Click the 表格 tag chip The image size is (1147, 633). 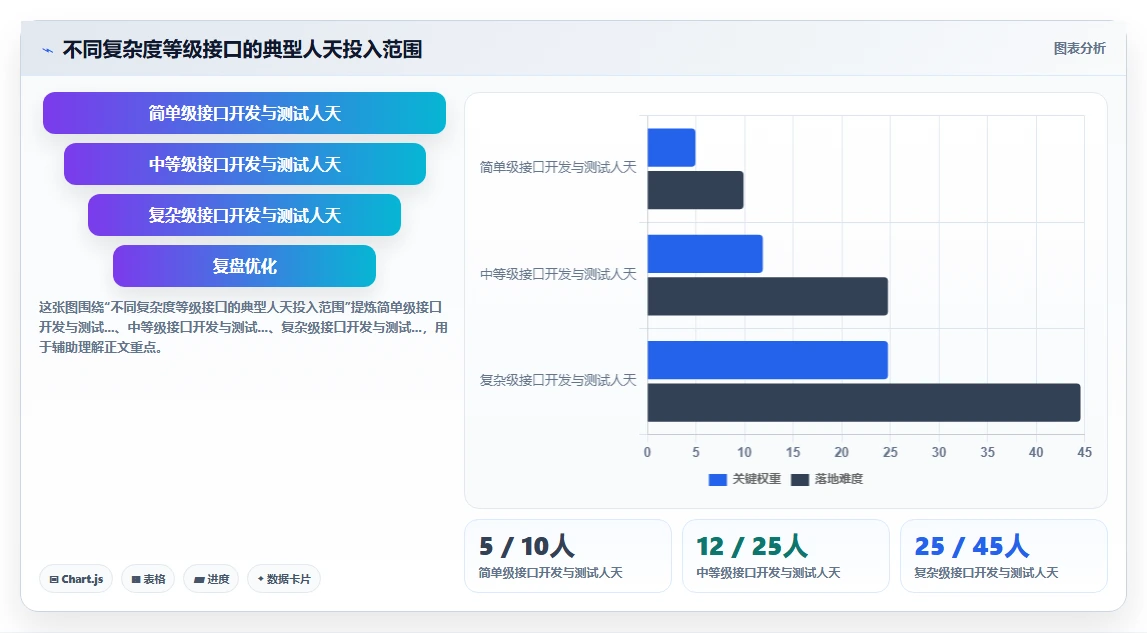pos(148,579)
